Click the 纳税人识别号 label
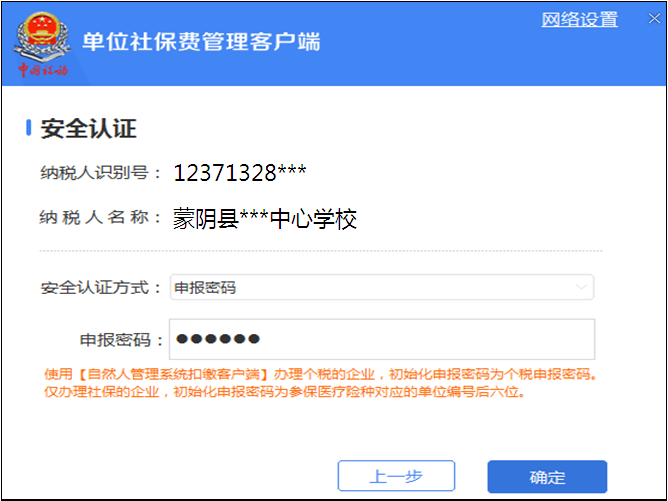Screen dimensions: 668x501 101,173
